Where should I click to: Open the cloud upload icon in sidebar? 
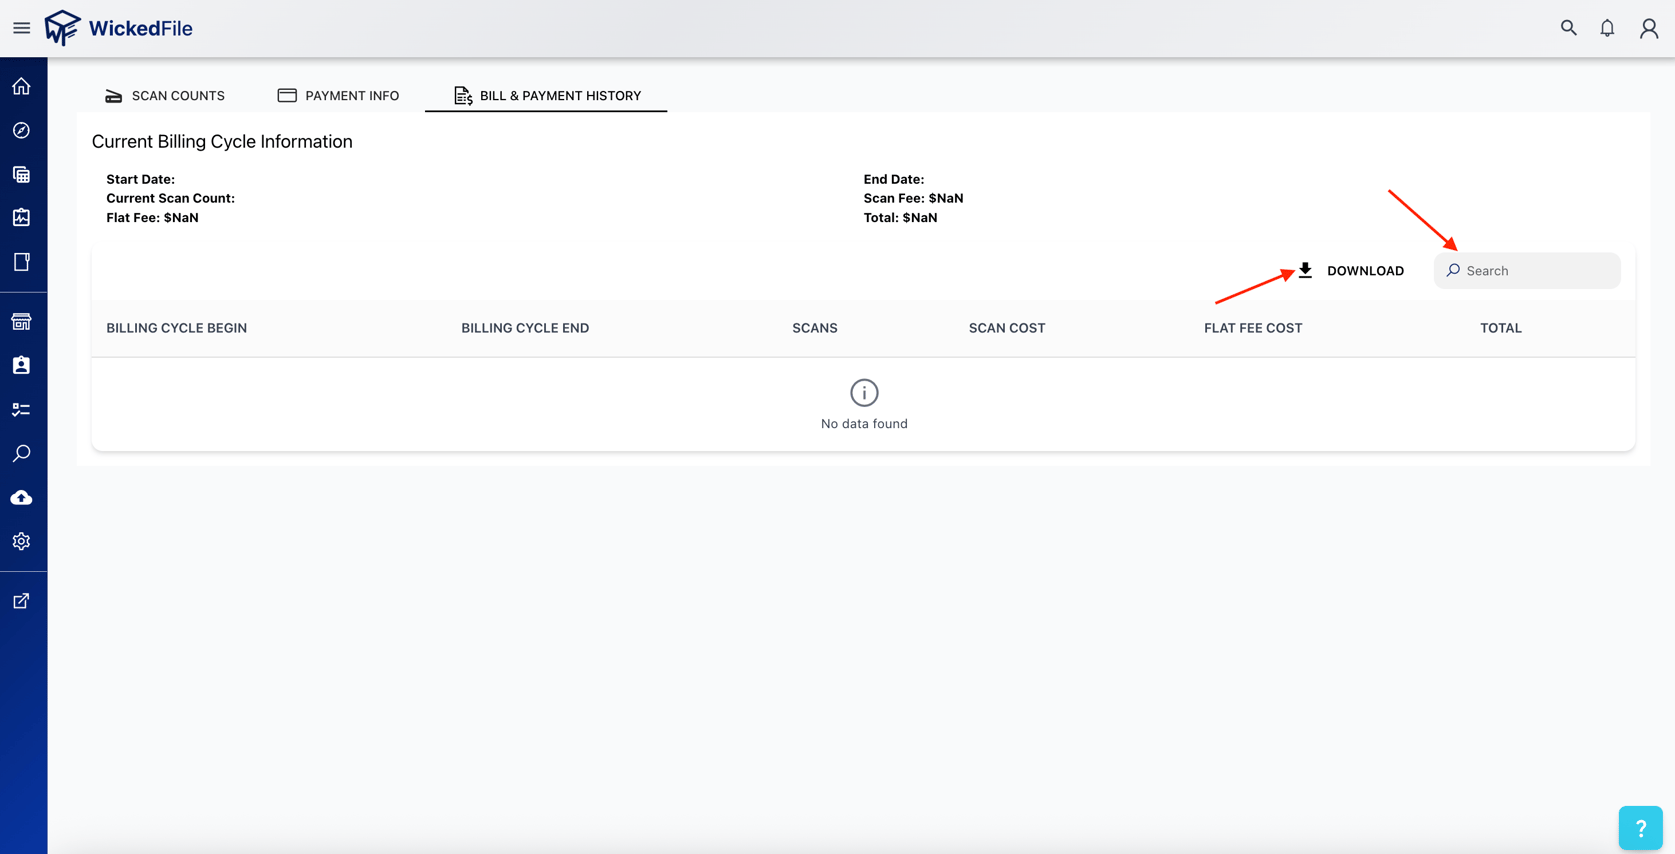coord(21,498)
